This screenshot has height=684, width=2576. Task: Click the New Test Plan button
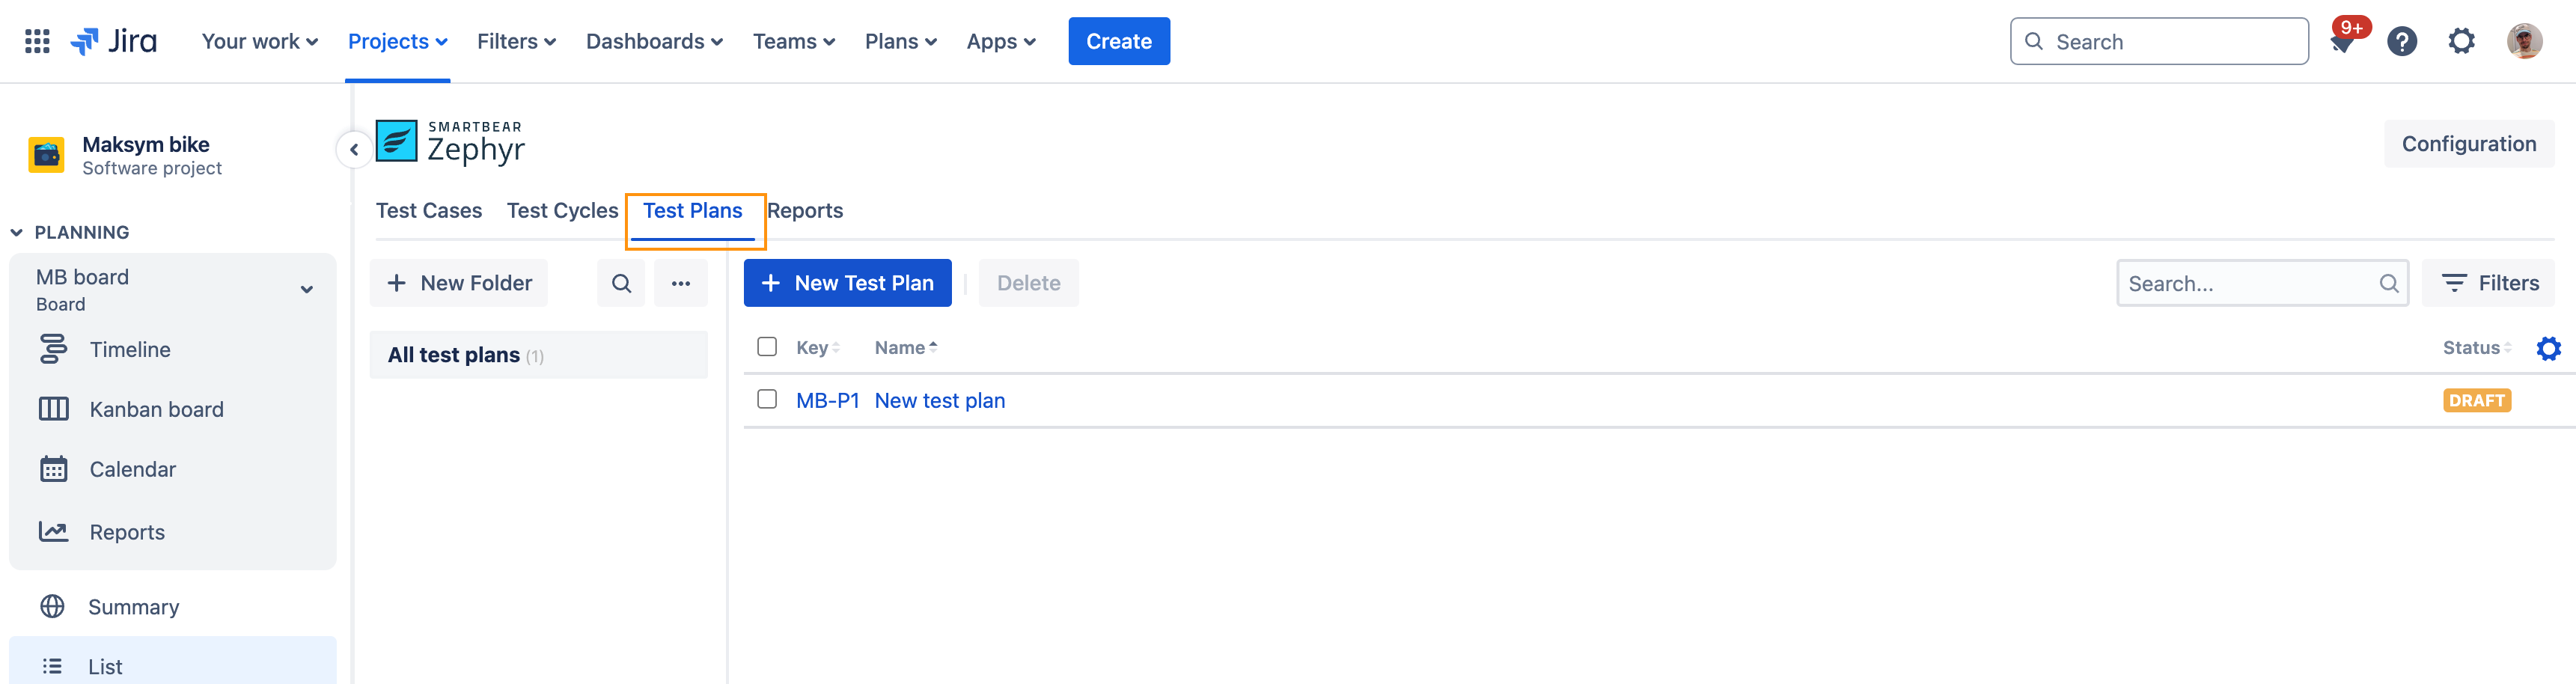point(847,283)
